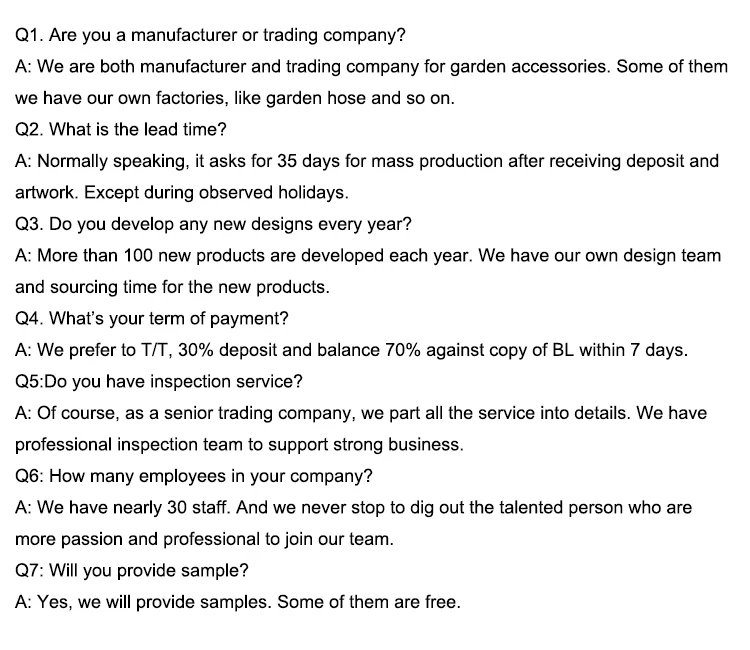Click the T/T 30% deposit answer line
The image size is (750, 650).
pos(351,350)
